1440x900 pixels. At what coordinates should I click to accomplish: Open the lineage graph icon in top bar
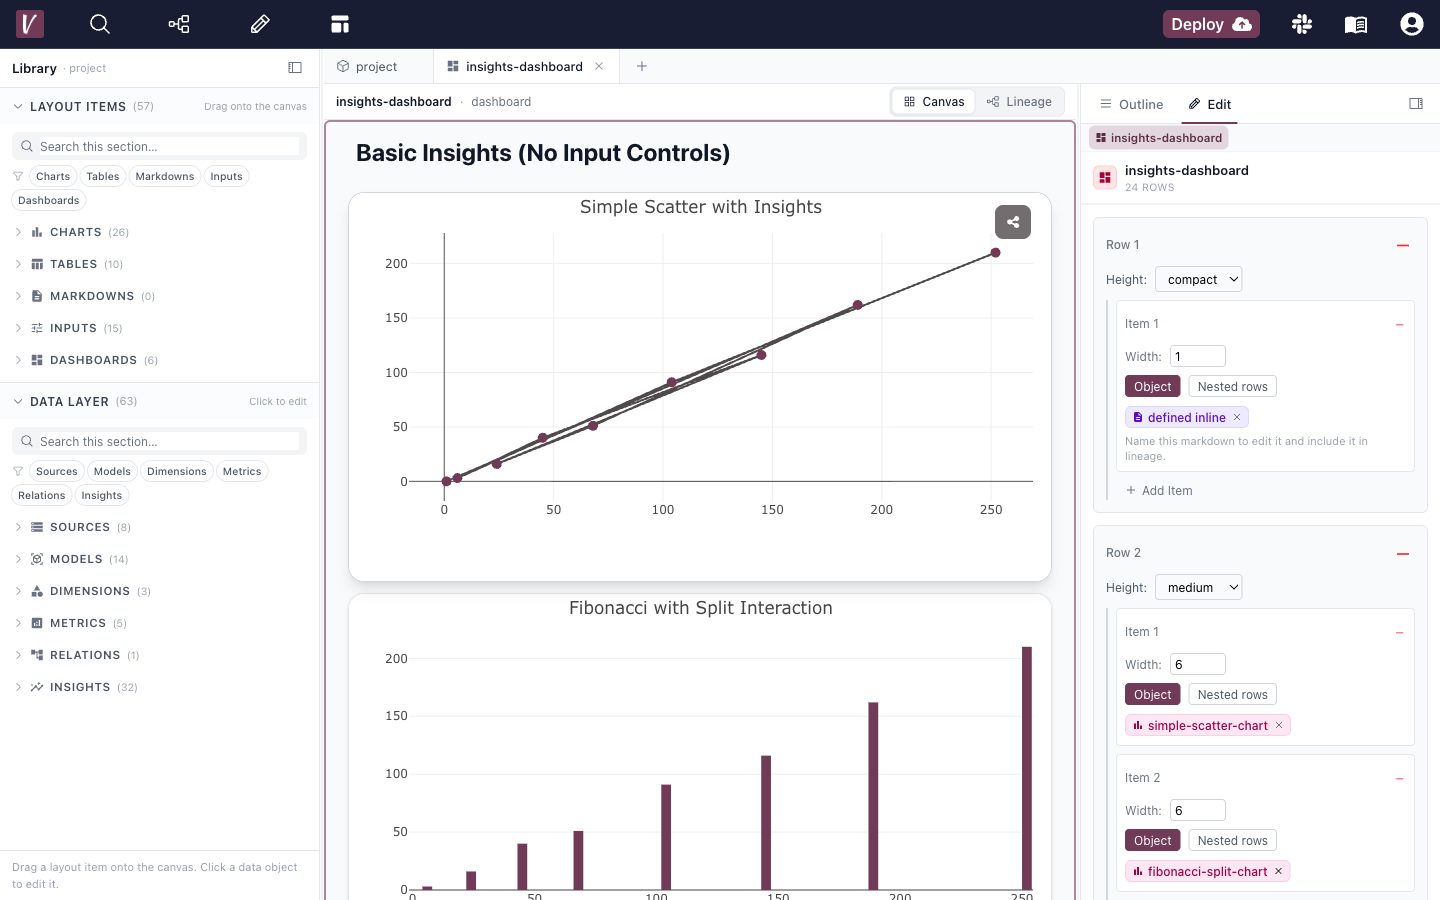pos(179,24)
